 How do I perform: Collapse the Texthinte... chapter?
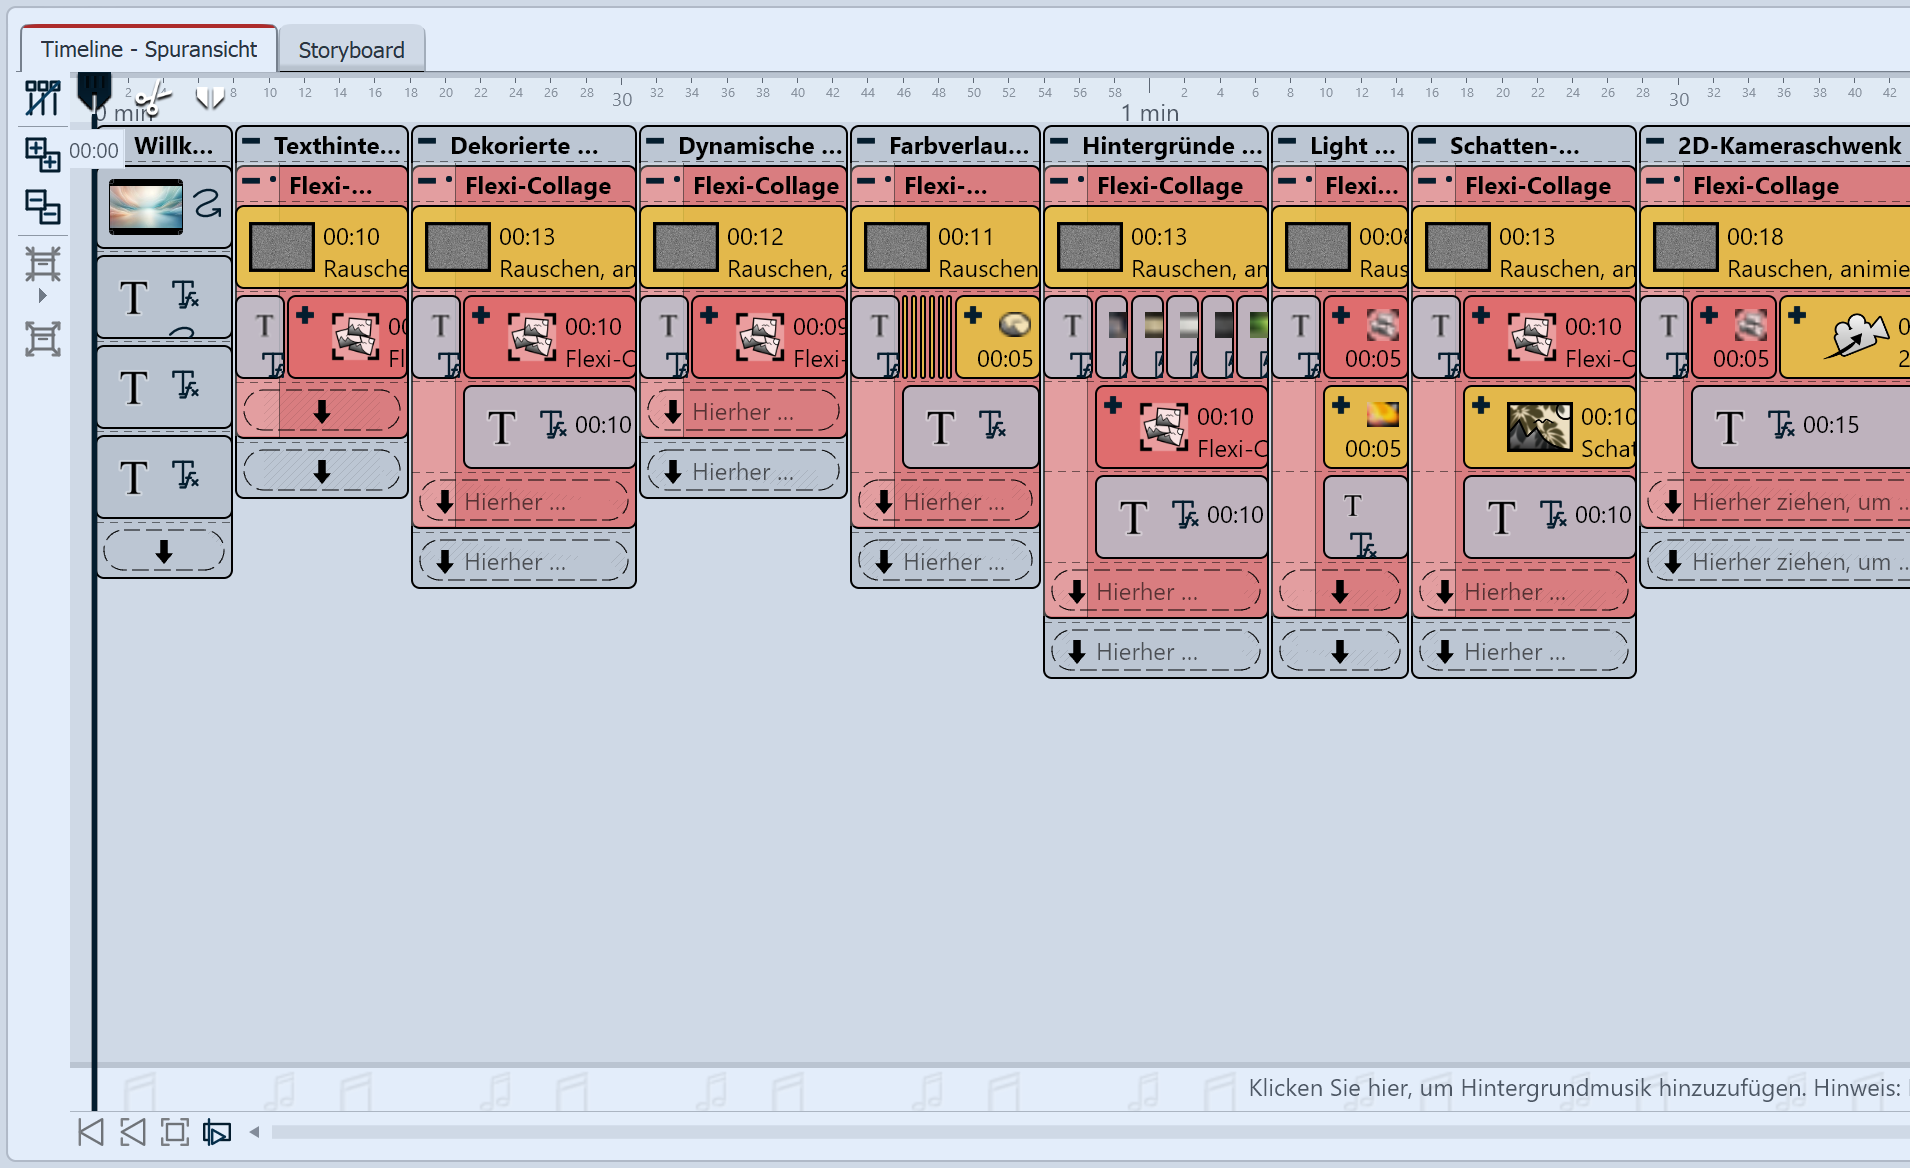tap(252, 143)
